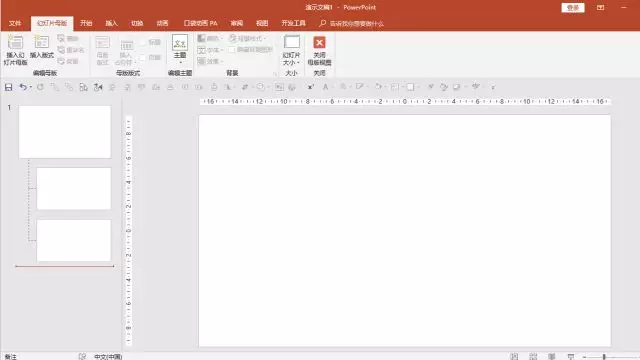This screenshot has height=360, width=640.
Task: Click the Undo arrow in quick access toolbar
Action: coord(23,87)
